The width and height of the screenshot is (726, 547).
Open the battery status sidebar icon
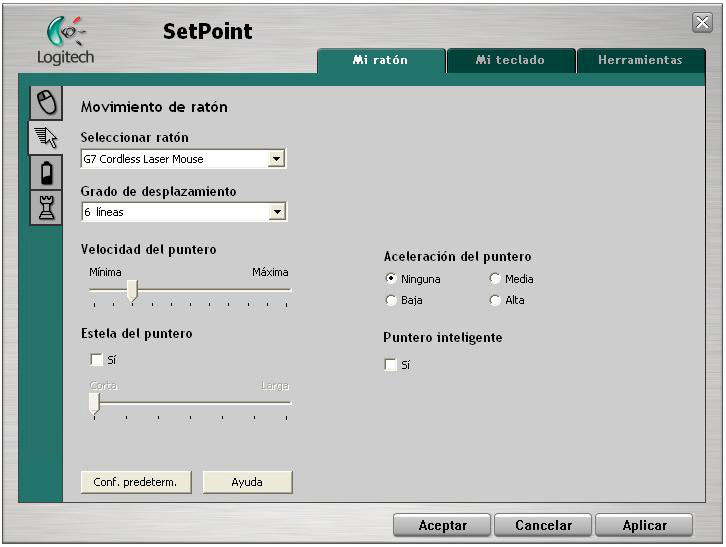click(44, 174)
